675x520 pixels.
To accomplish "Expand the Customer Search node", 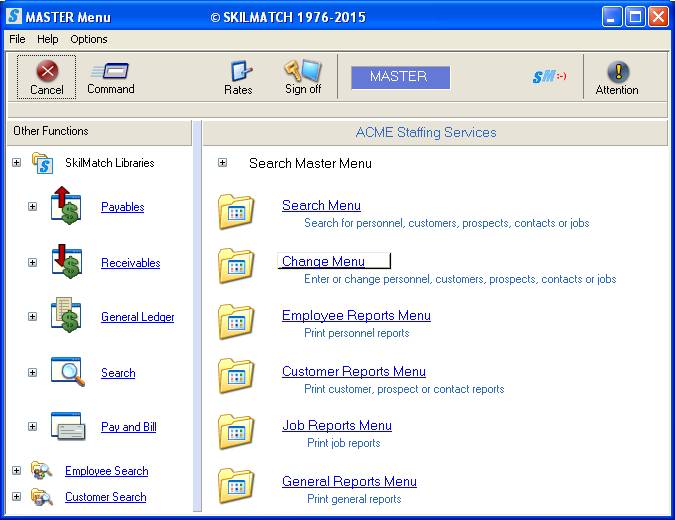I will pos(16,496).
